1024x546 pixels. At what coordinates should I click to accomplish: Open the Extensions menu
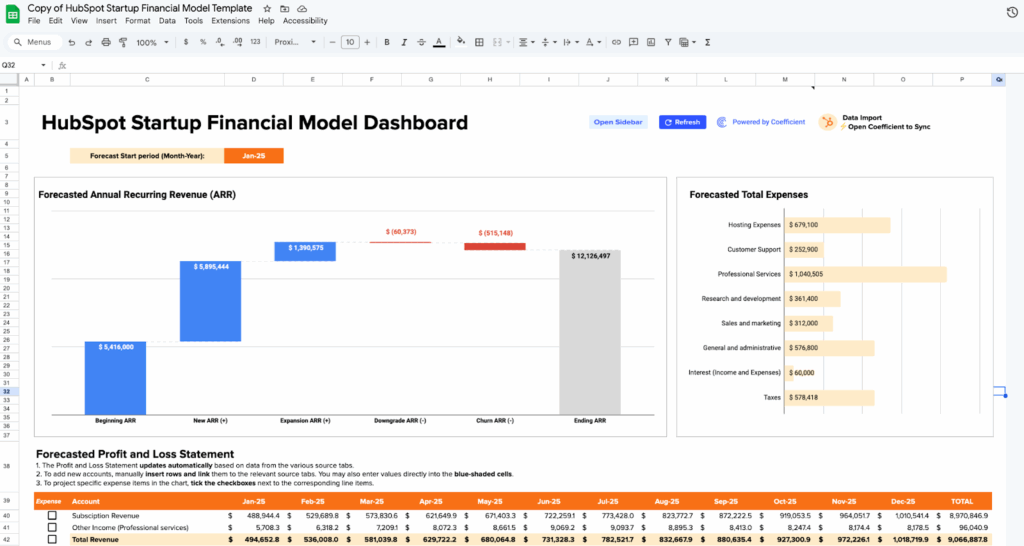tap(230, 20)
